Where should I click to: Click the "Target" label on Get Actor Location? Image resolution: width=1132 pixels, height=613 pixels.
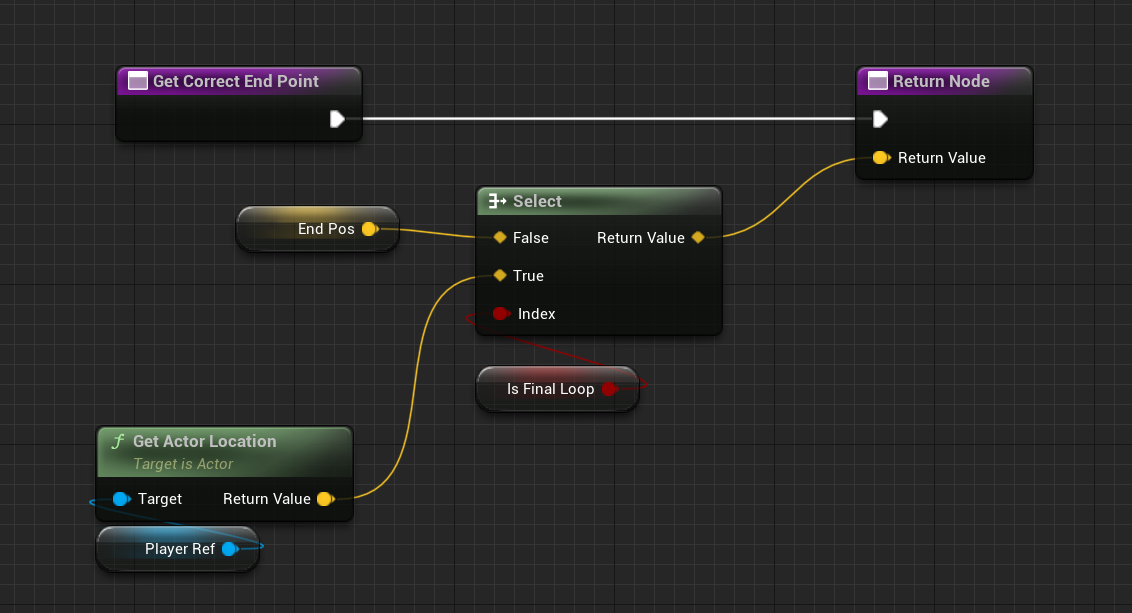click(160, 499)
